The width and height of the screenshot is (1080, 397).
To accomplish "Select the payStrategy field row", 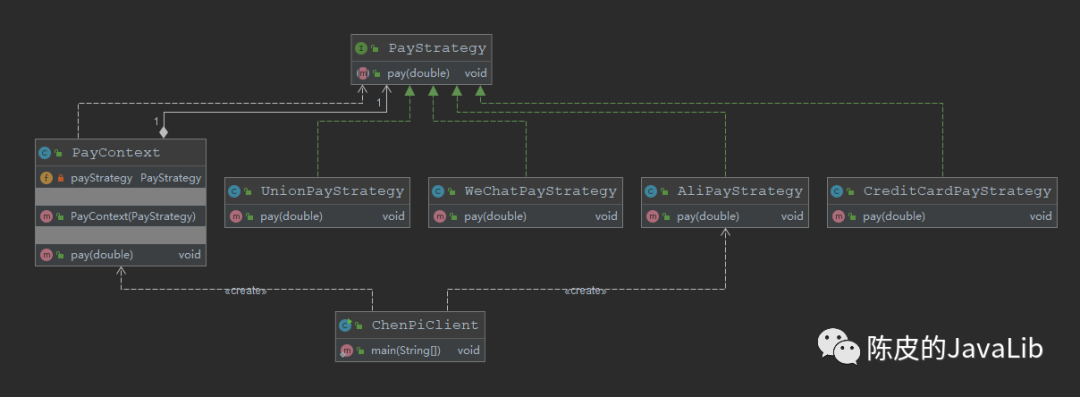I will coord(121,178).
